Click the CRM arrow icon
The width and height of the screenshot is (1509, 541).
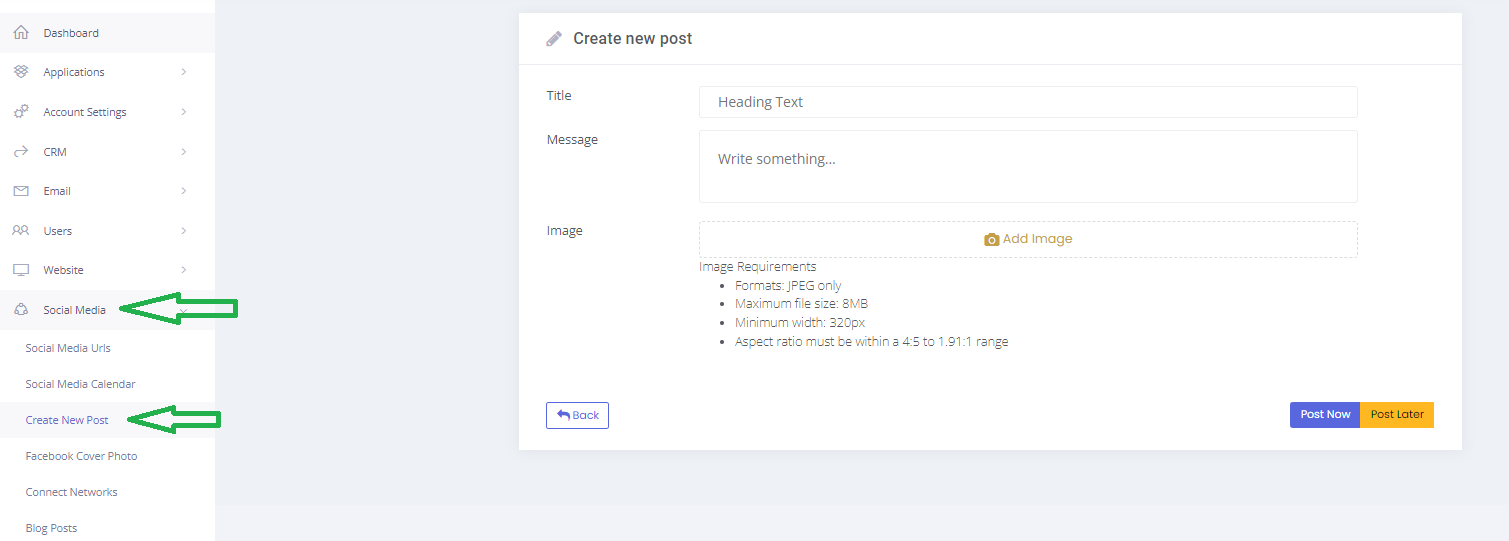coord(21,152)
